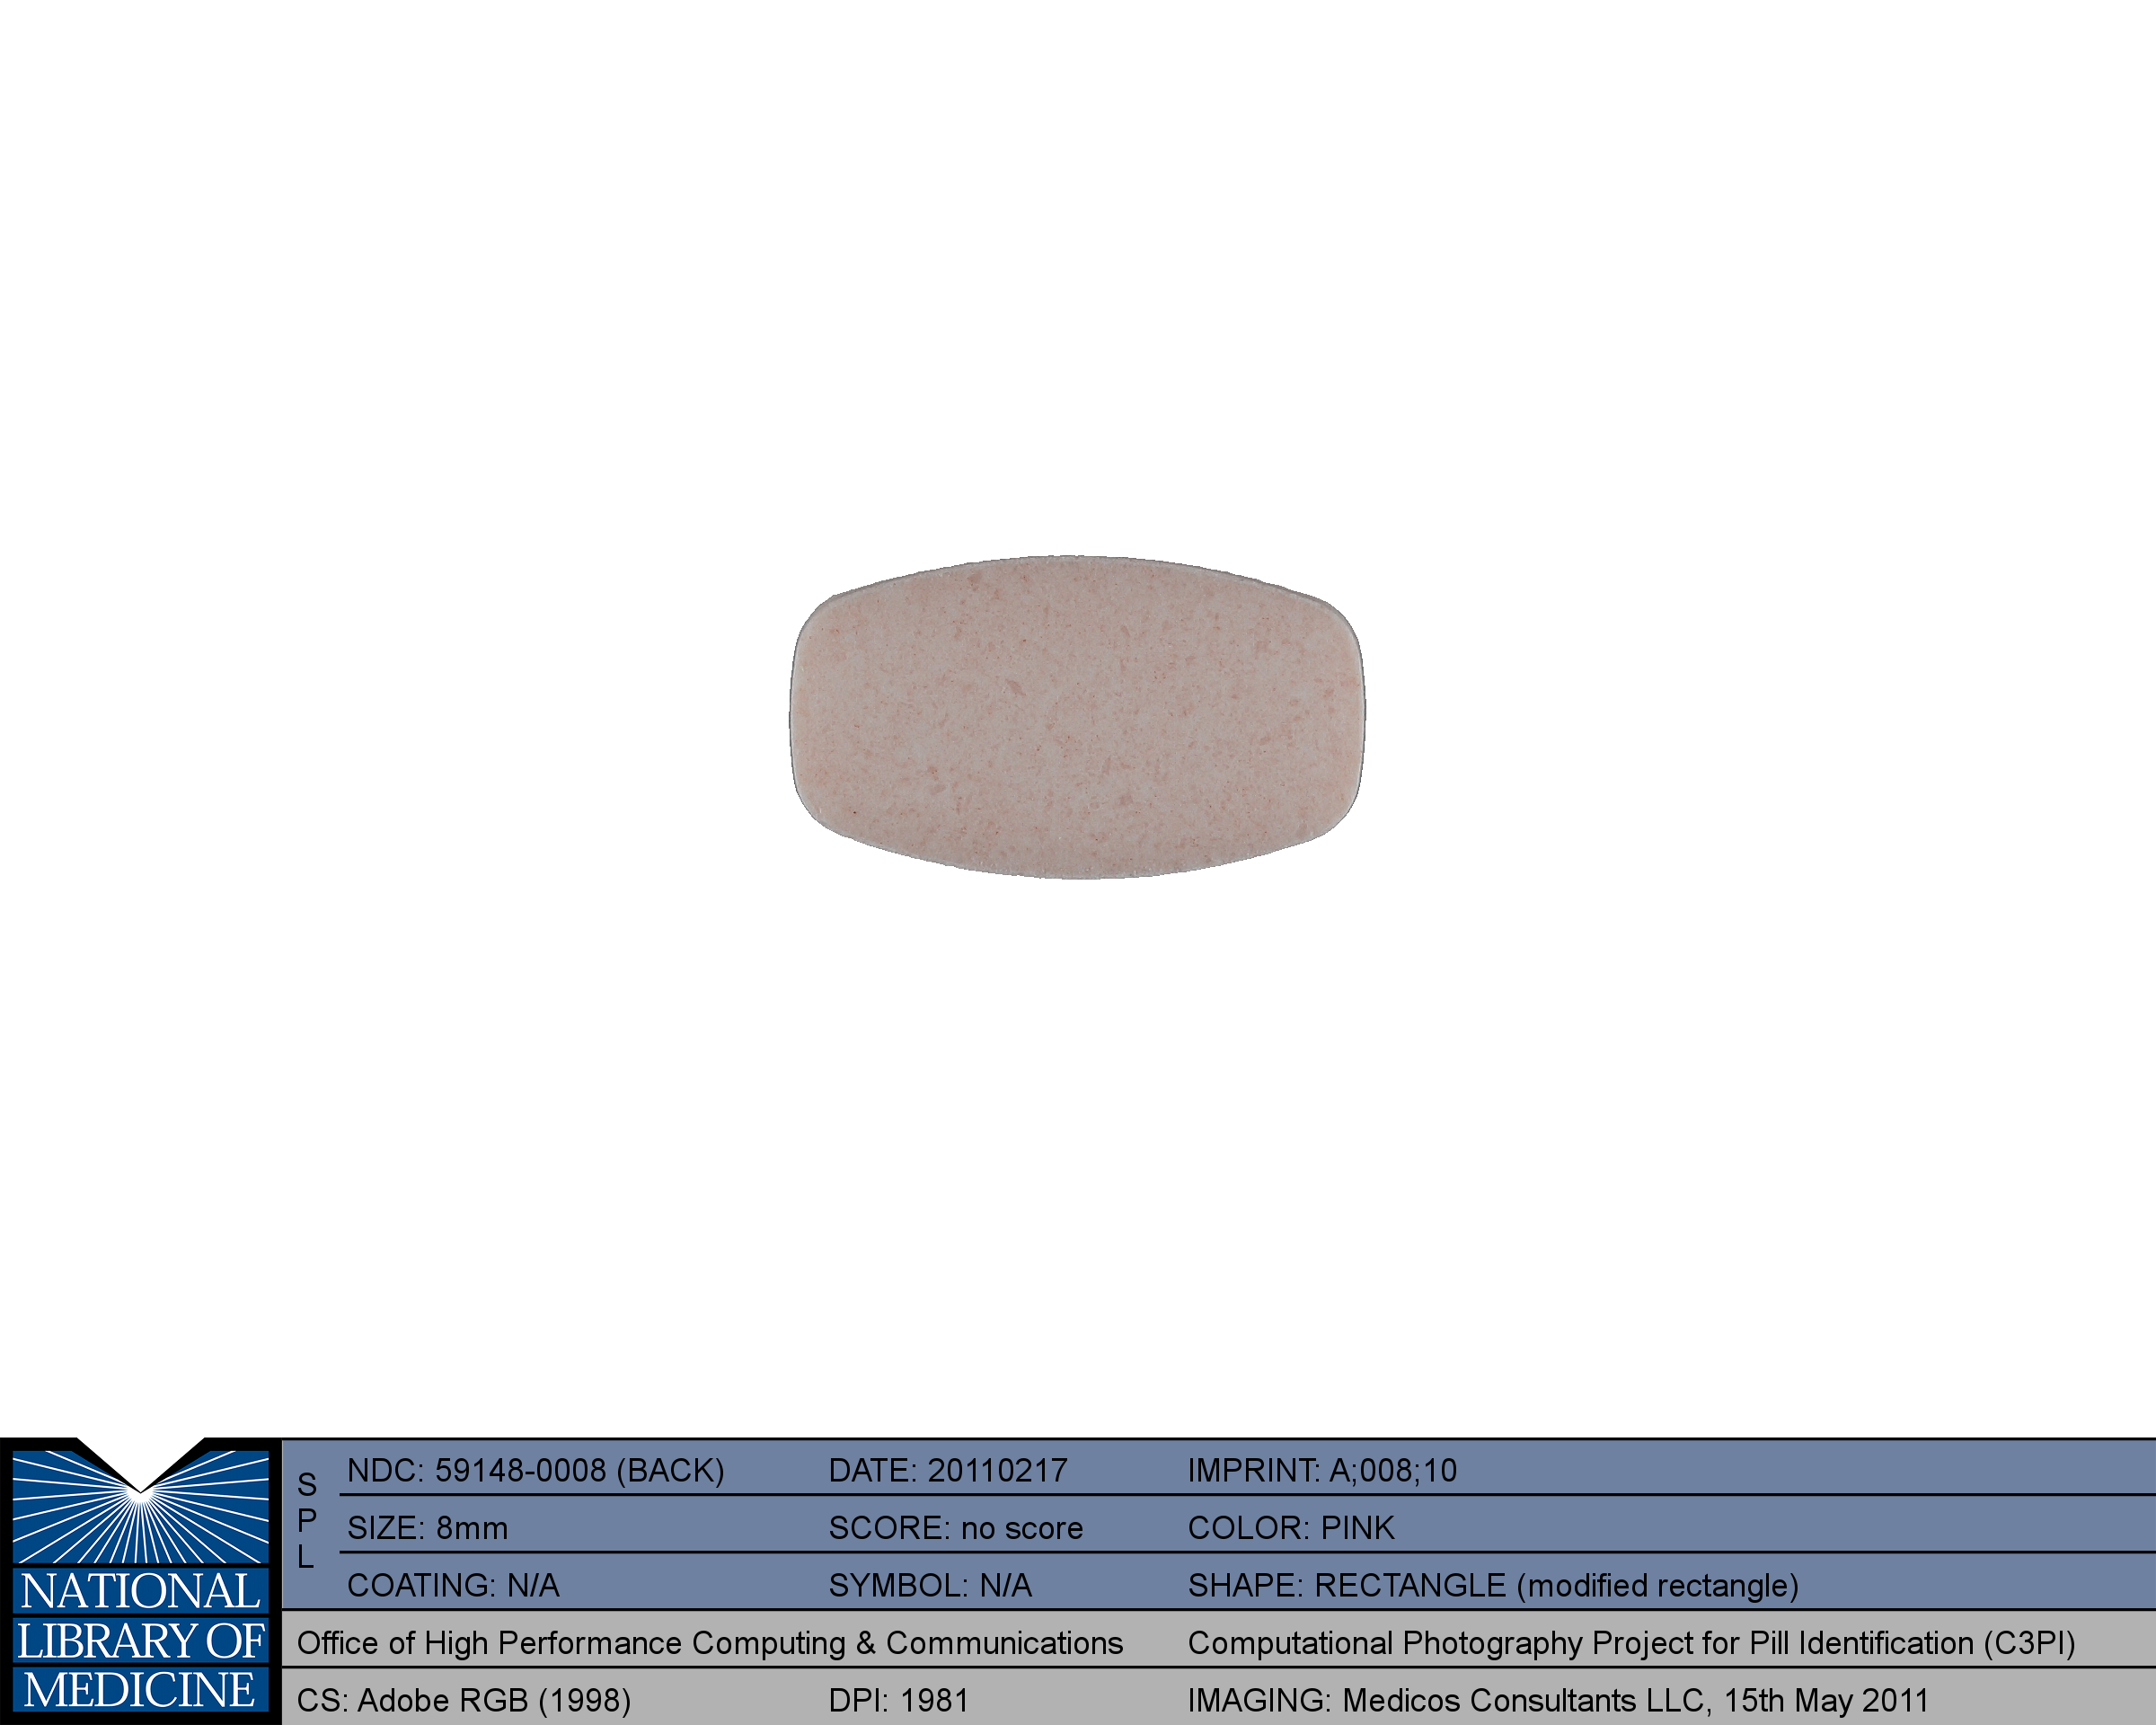2156x1725 pixels.
Task: Click the COLOR PINK label
Action: tap(1290, 1528)
